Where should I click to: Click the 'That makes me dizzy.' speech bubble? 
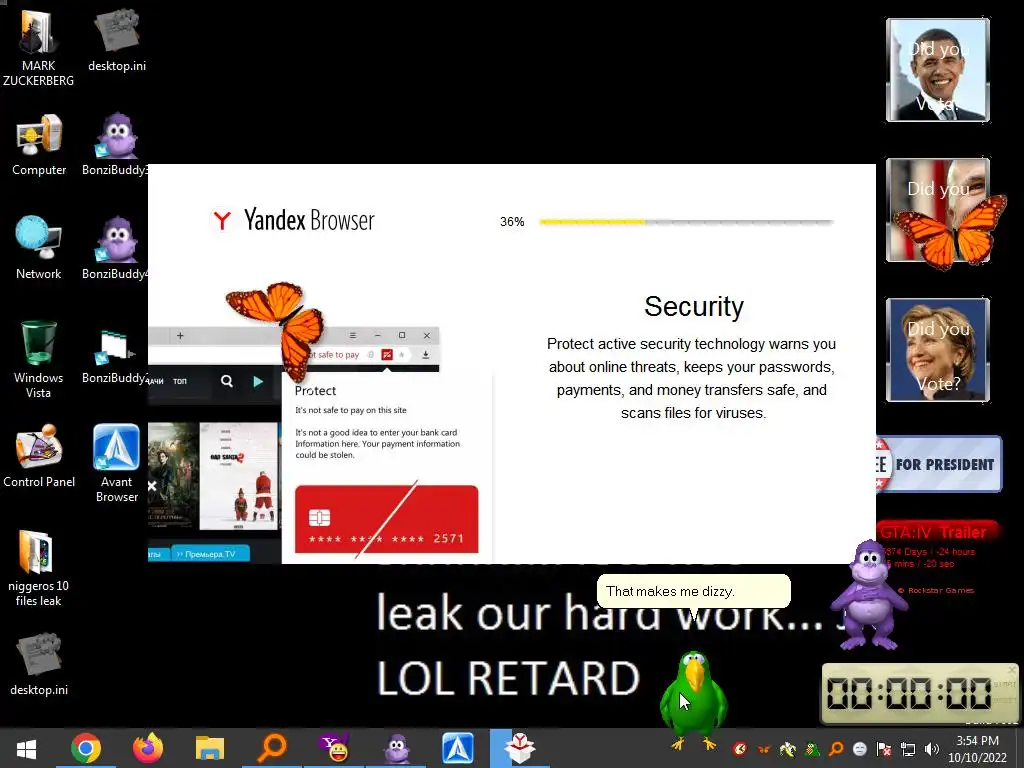(x=694, y=591)
